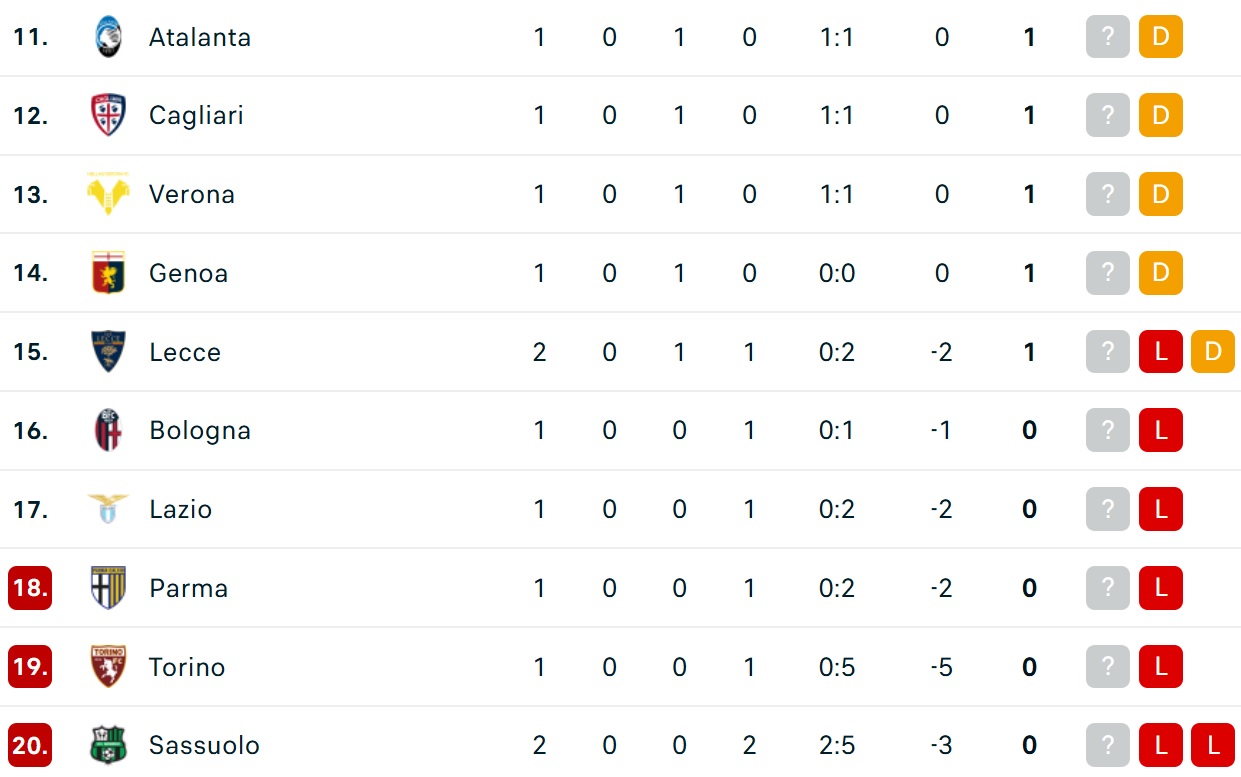
Task: Open the Sassuolo team page link
Action: [204, 745]
